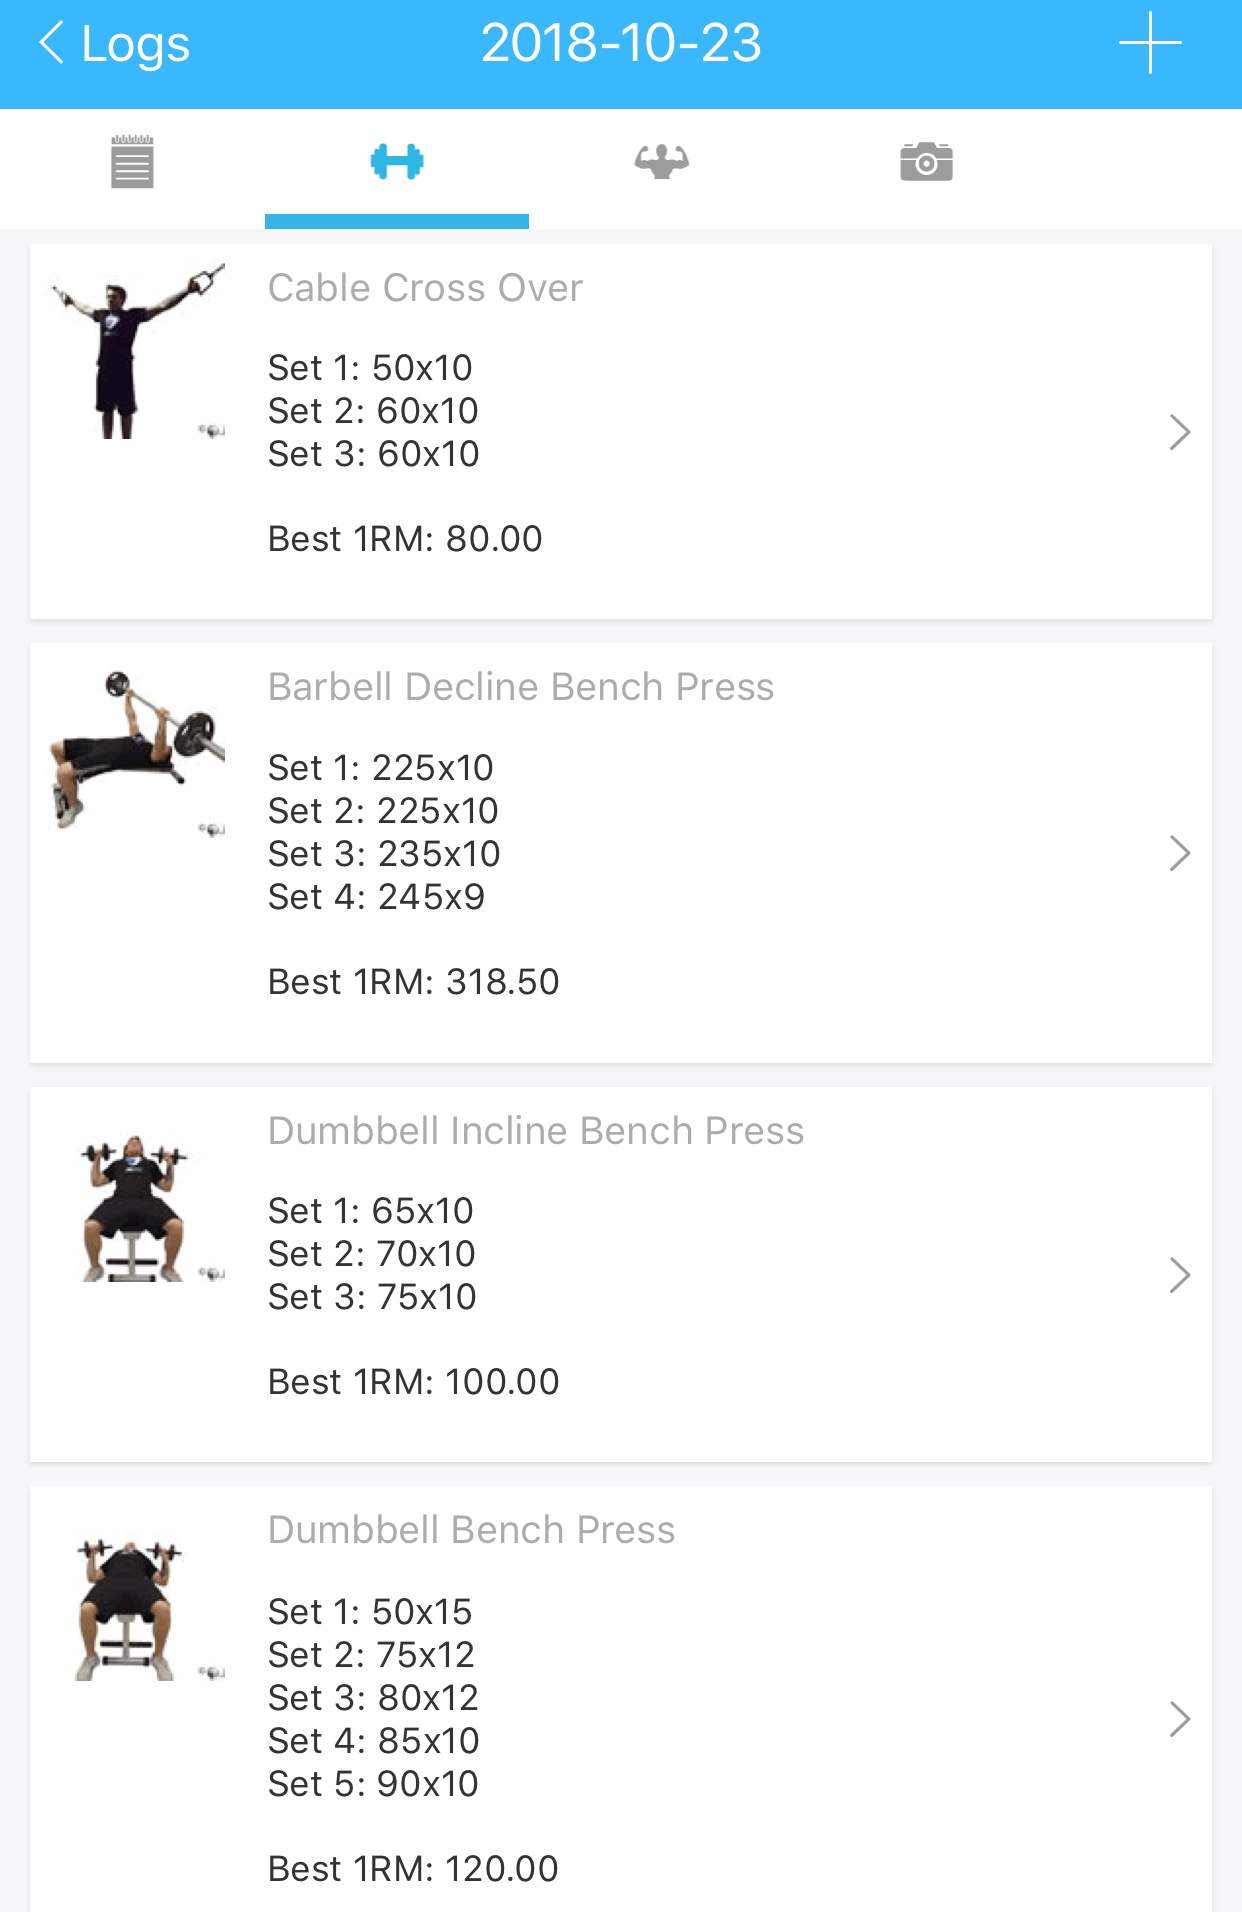Expand Cable Cross Over details chevron

(1179, 432)
